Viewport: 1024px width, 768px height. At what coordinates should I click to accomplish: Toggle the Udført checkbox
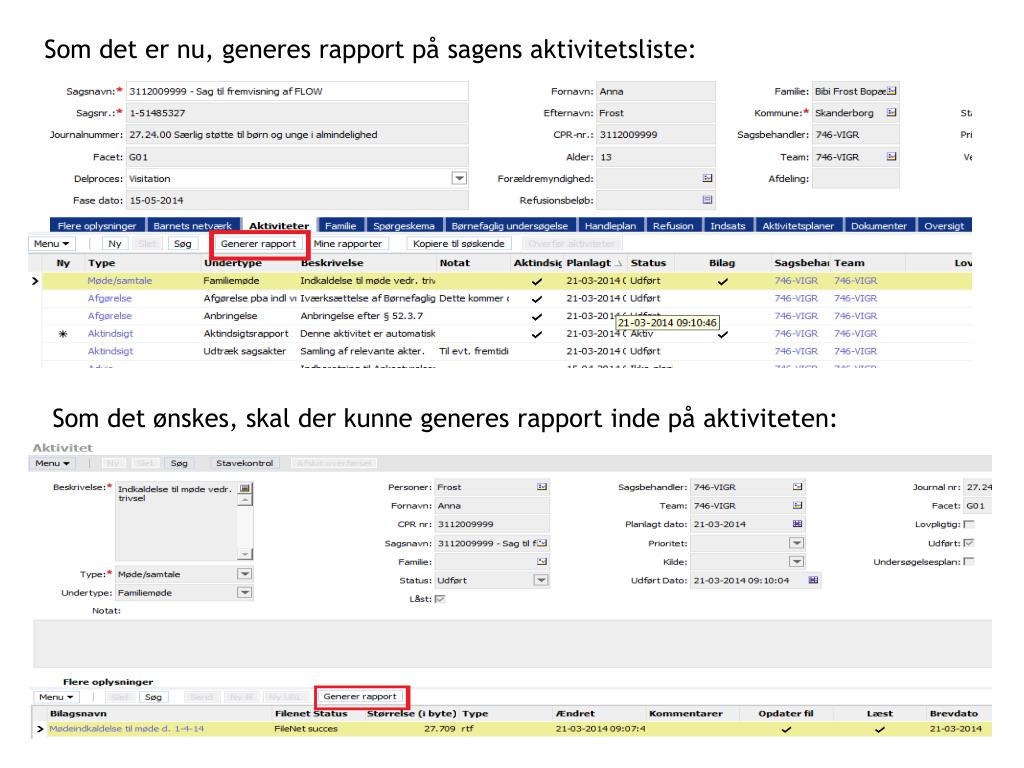(x=969, y=543)
